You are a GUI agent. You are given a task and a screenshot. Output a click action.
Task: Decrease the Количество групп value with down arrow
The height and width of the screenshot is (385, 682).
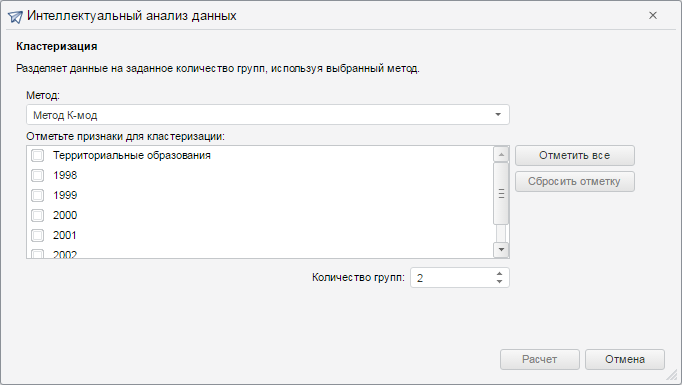coord(499,282)
